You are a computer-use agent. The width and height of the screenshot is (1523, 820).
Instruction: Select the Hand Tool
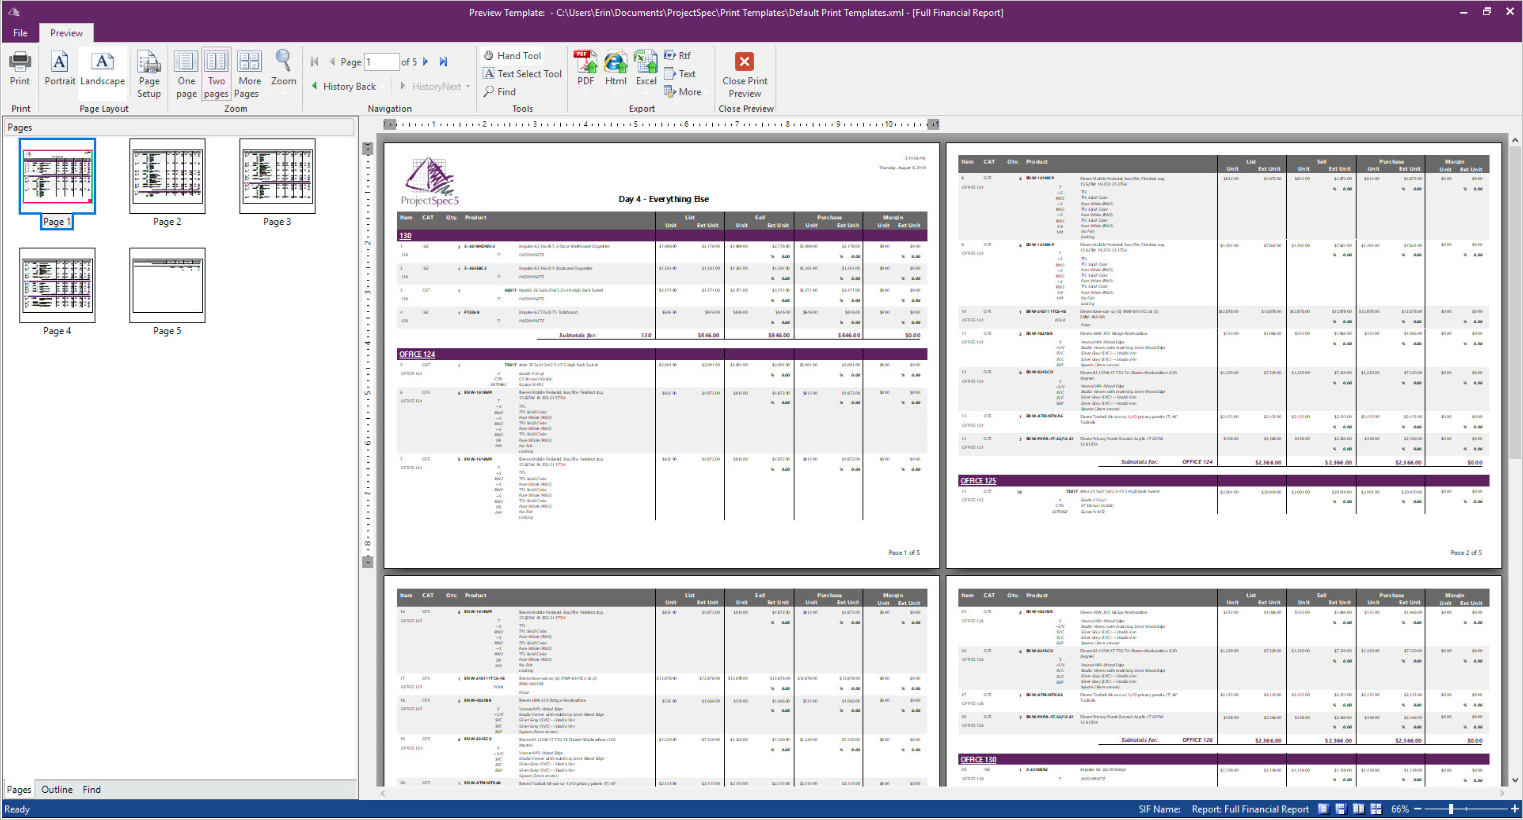point(513,55)
